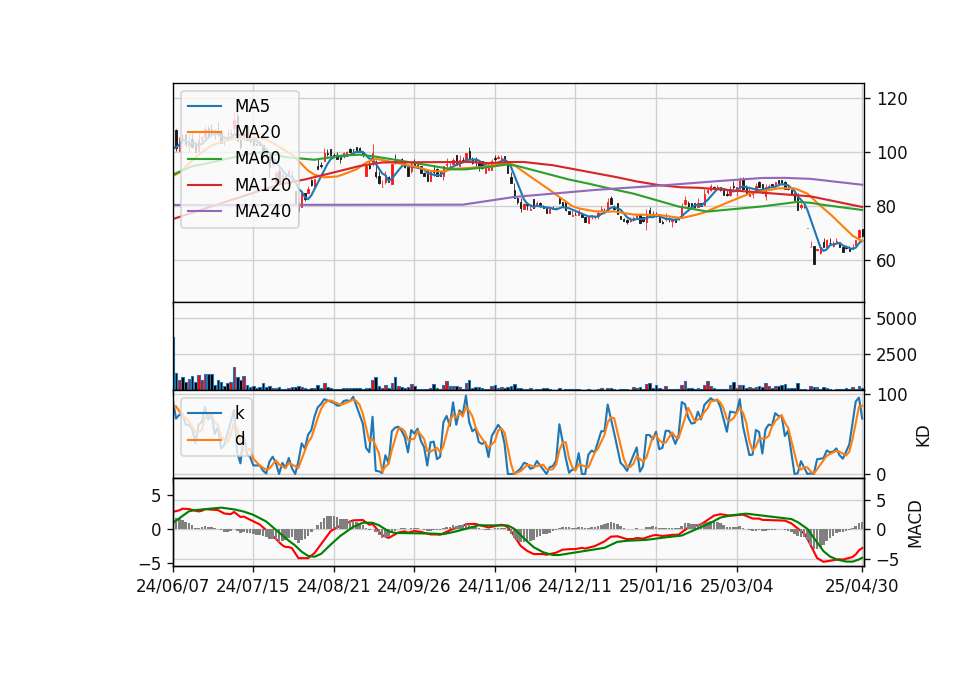The image size is (960, 690).
Task: Click the d legend label in KD panel
Action: coord(240,439)
